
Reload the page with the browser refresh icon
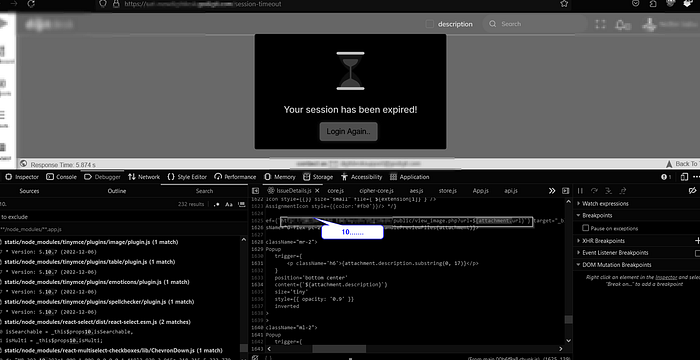pos(31,4)
